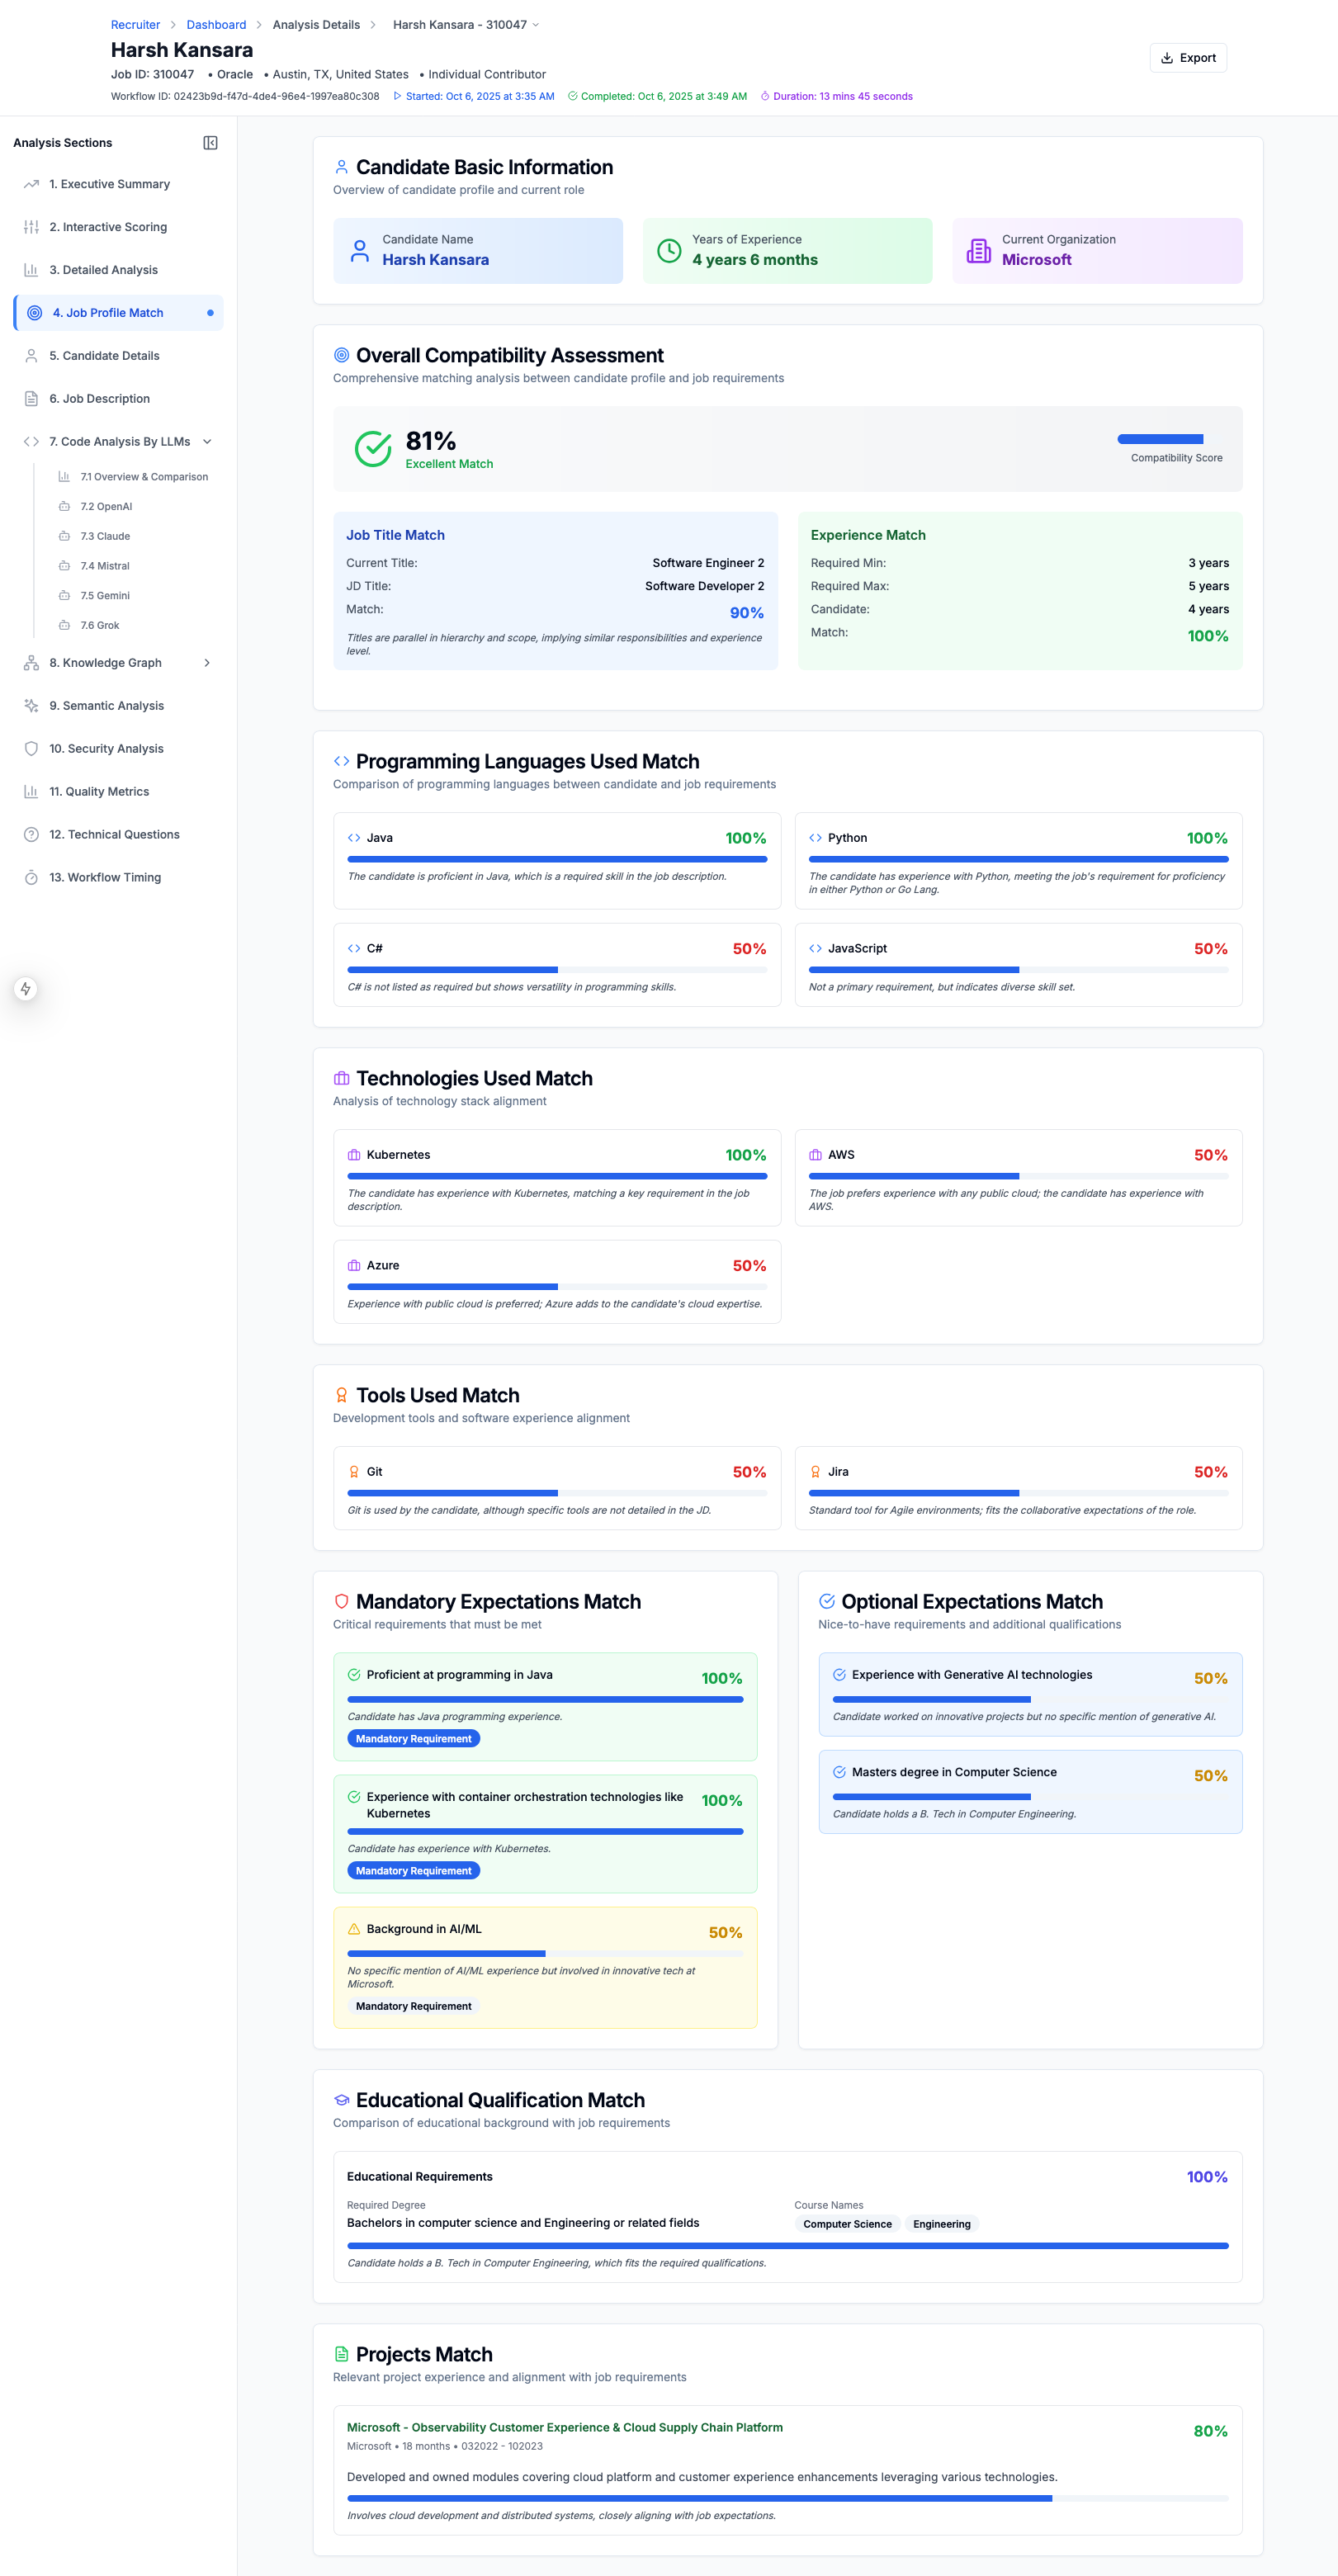Click the Technical Questions help icon

point(31,835)
